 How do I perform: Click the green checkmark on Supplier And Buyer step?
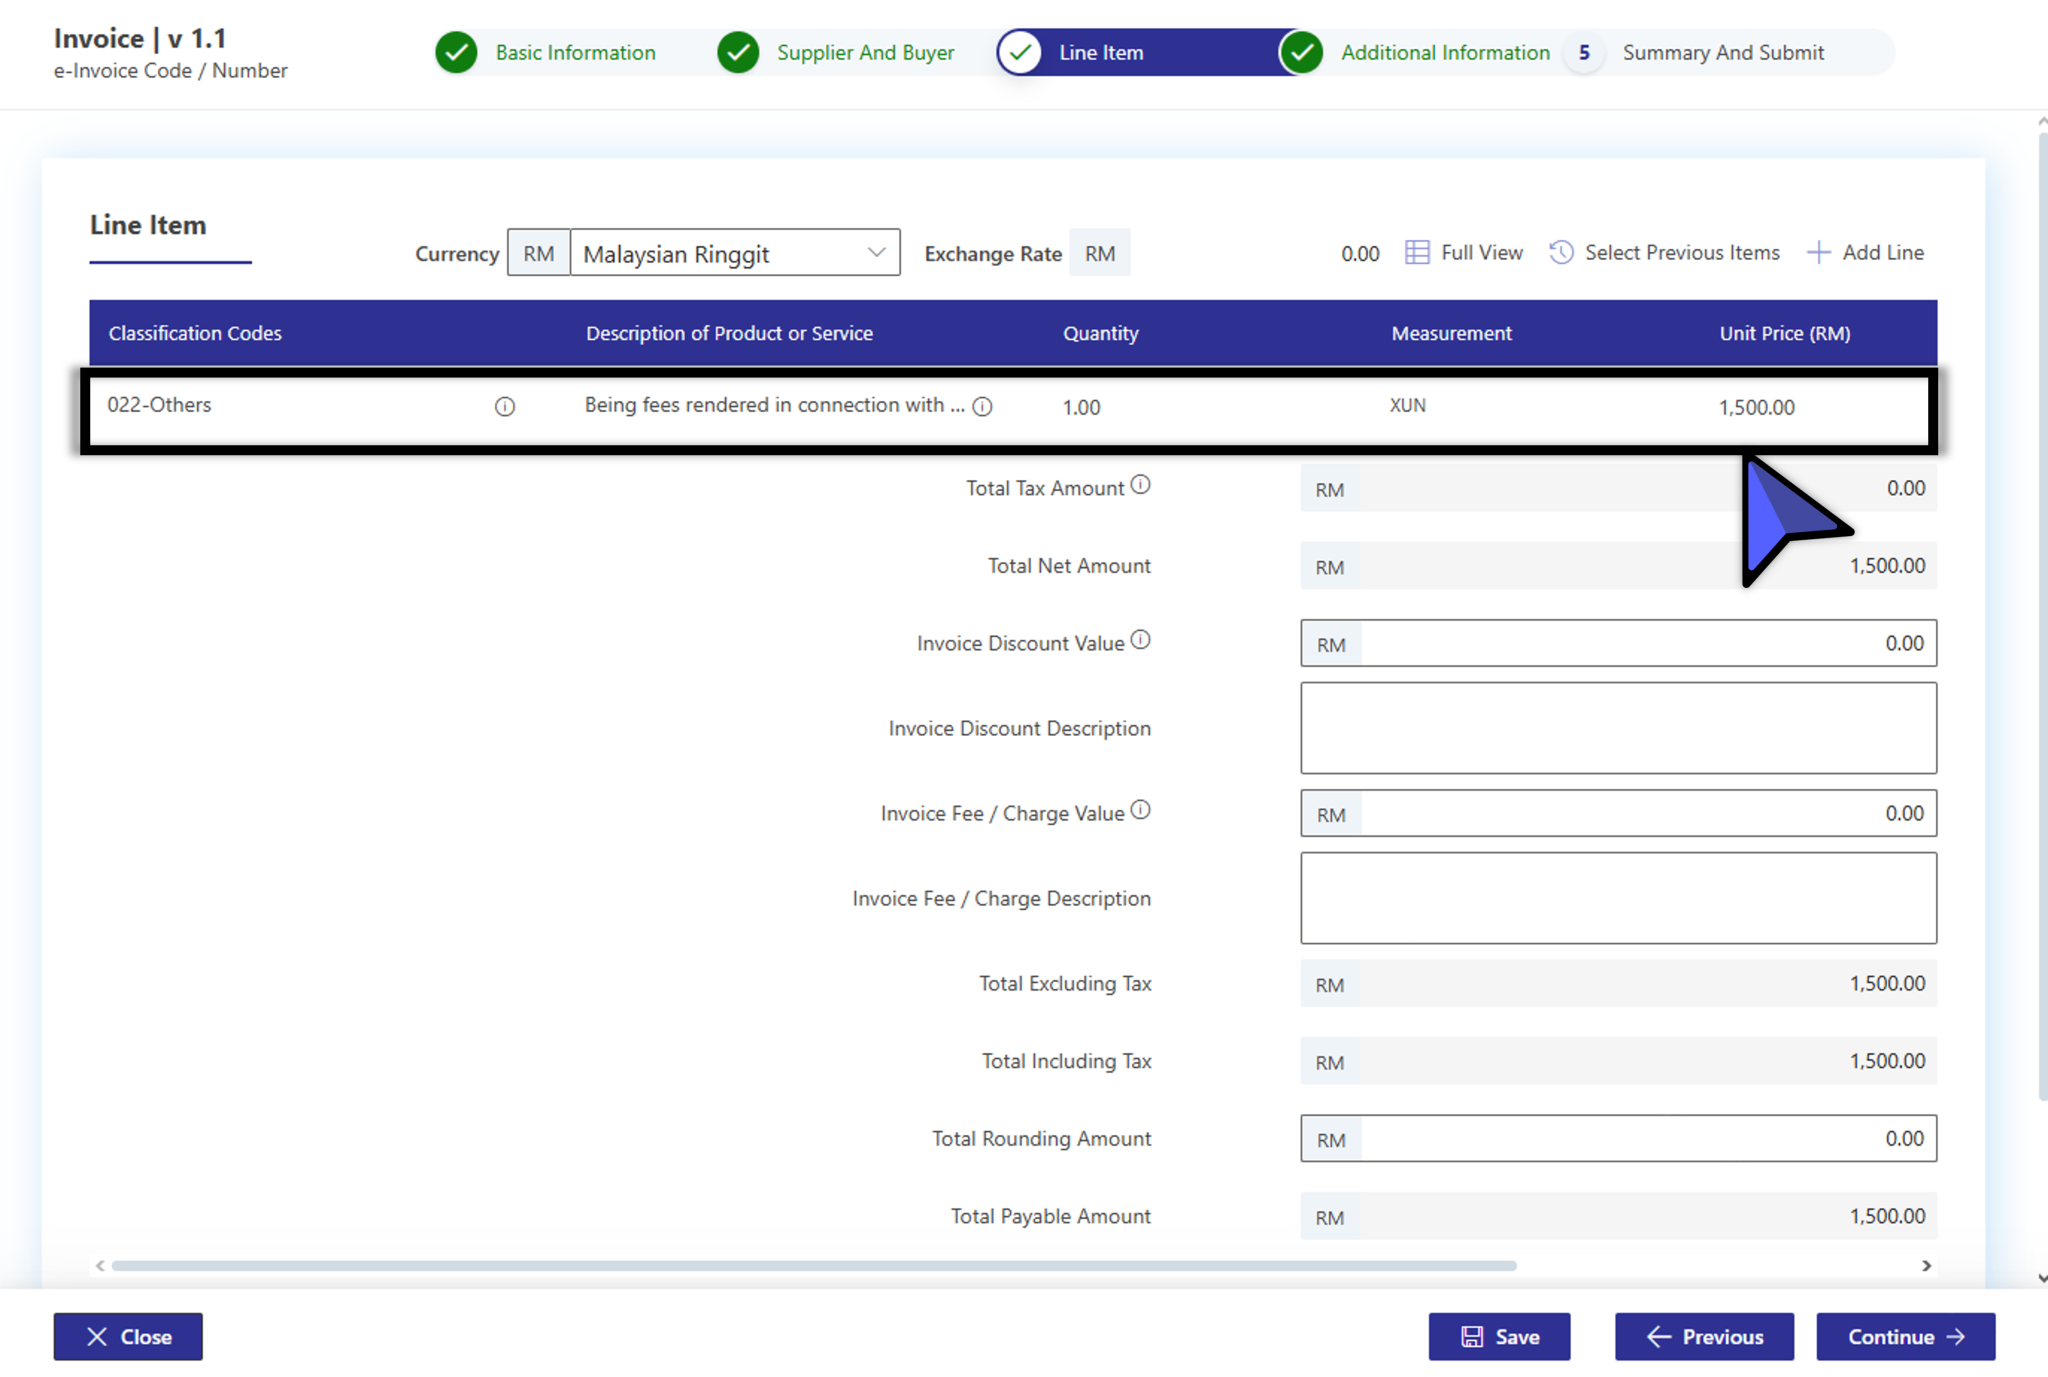tap(738, 52)
